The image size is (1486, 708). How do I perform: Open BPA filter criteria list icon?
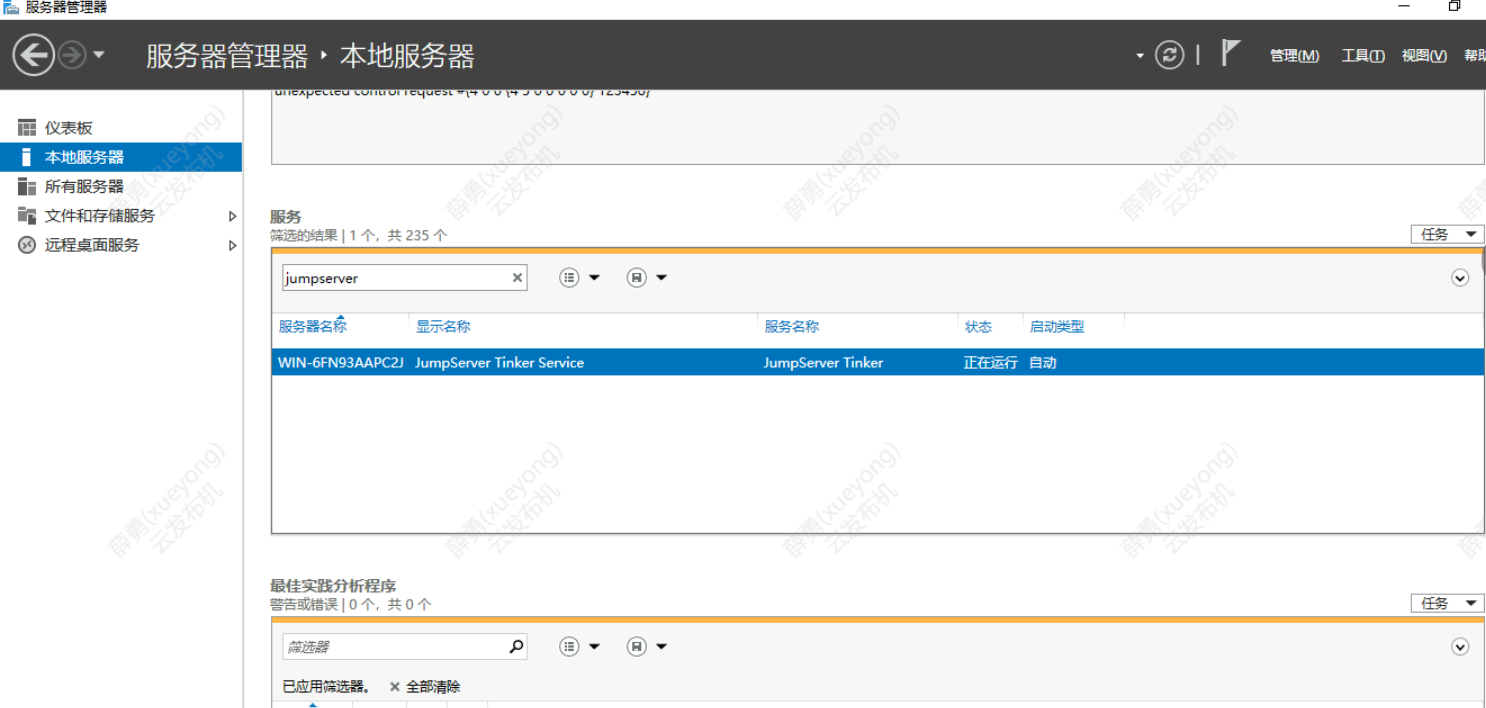569,647
